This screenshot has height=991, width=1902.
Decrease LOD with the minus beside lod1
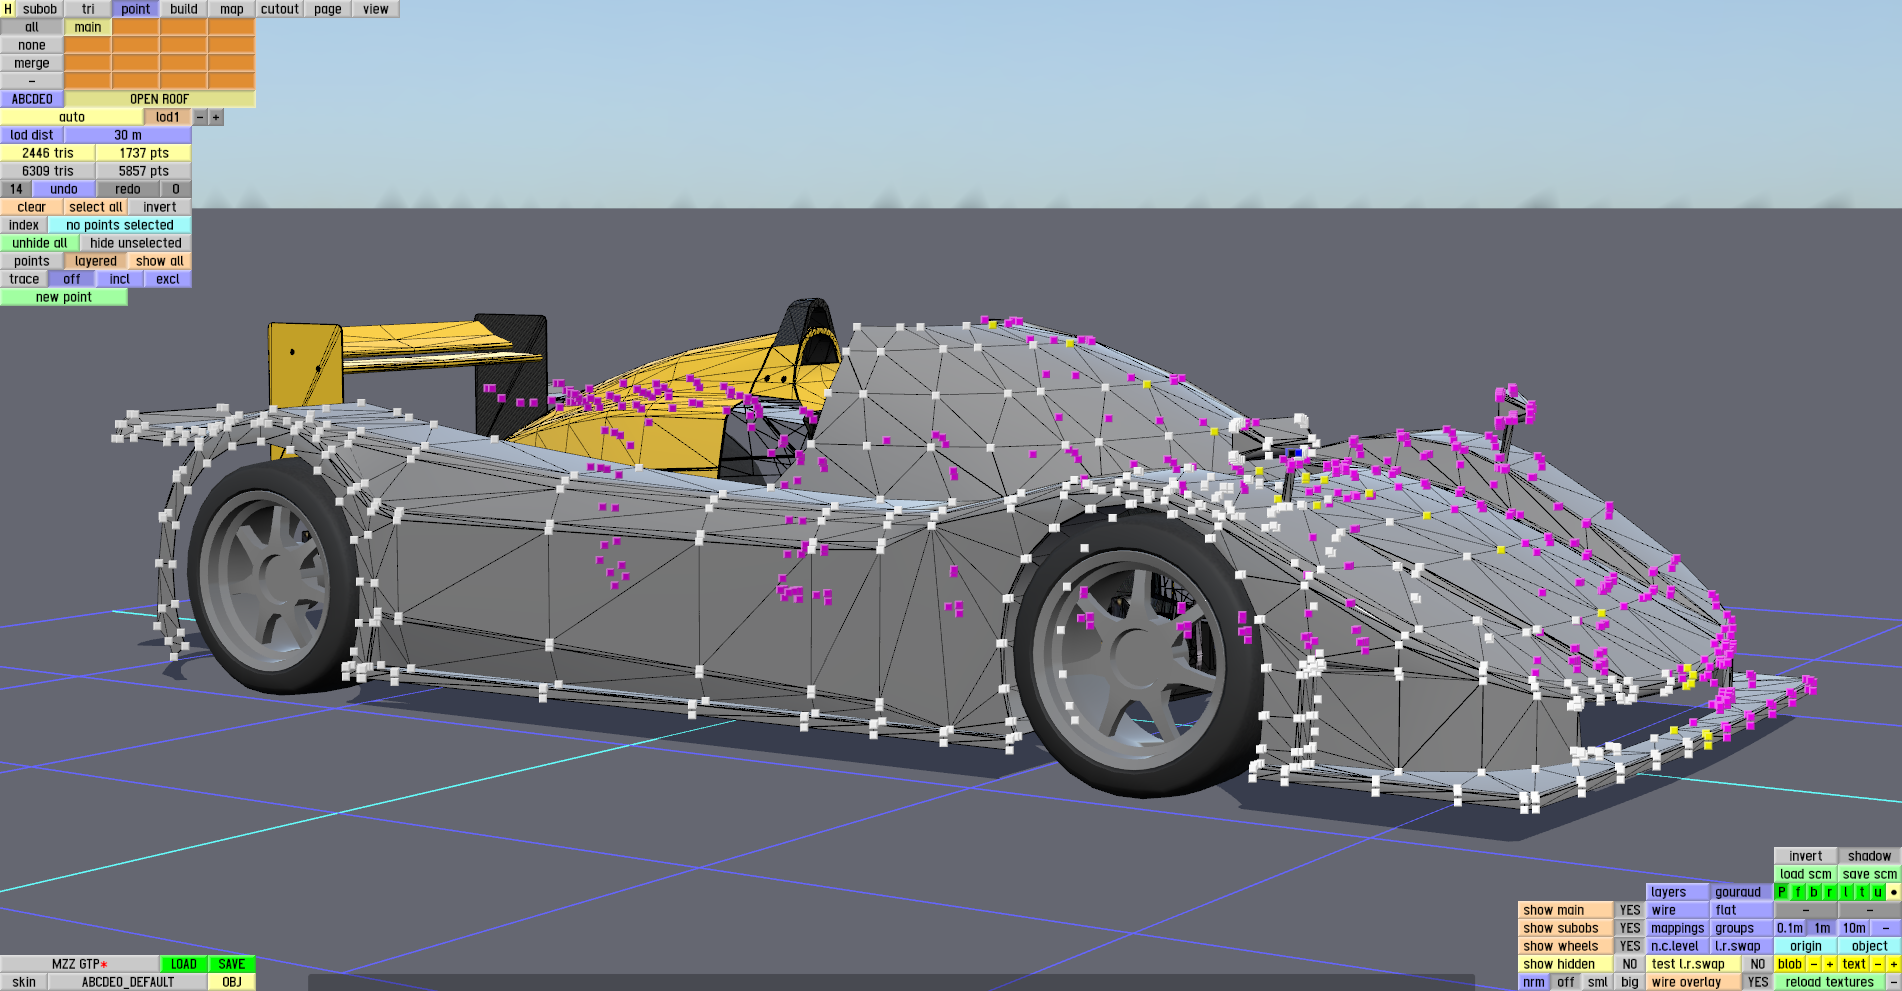(x=200, y=117)
